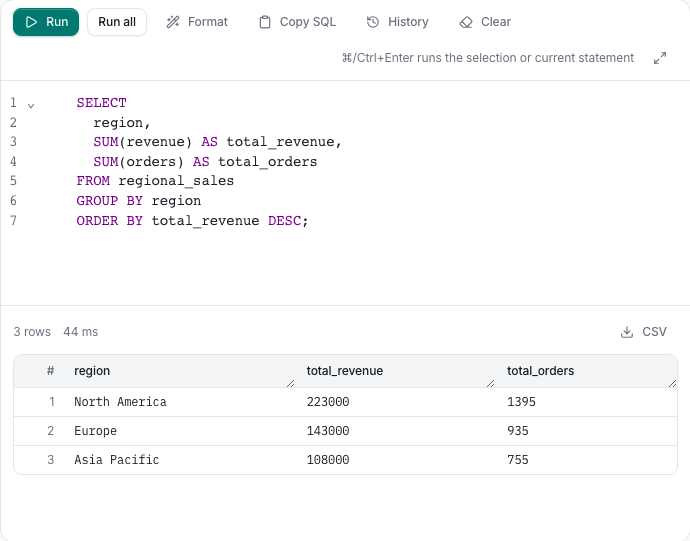Collapse the SELECT statement fold chevron
Viewport: 690px width, 541px height.
coord(31,106)
